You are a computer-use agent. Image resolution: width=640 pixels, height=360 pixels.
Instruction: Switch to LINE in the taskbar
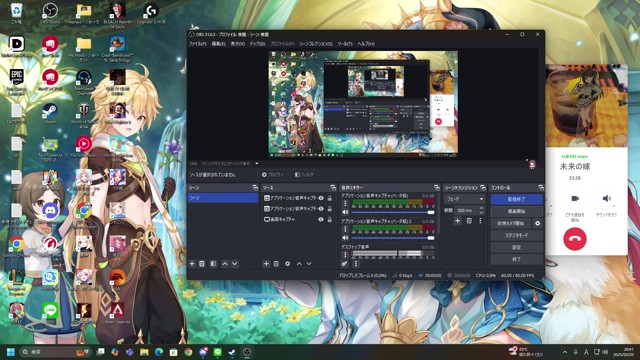click(x=218, y=352)
